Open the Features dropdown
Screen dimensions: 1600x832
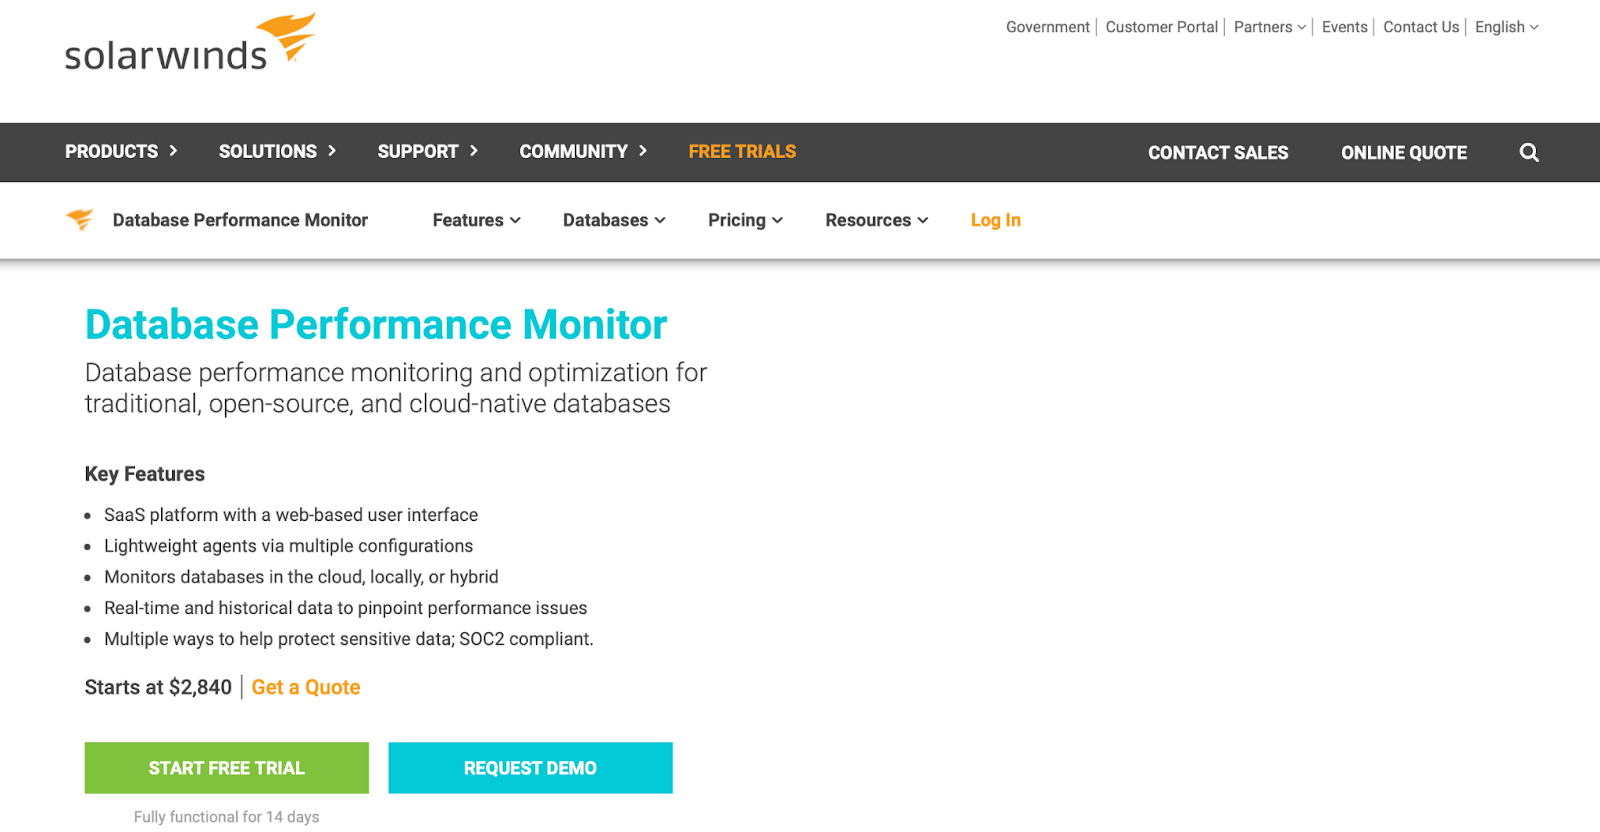476,220
